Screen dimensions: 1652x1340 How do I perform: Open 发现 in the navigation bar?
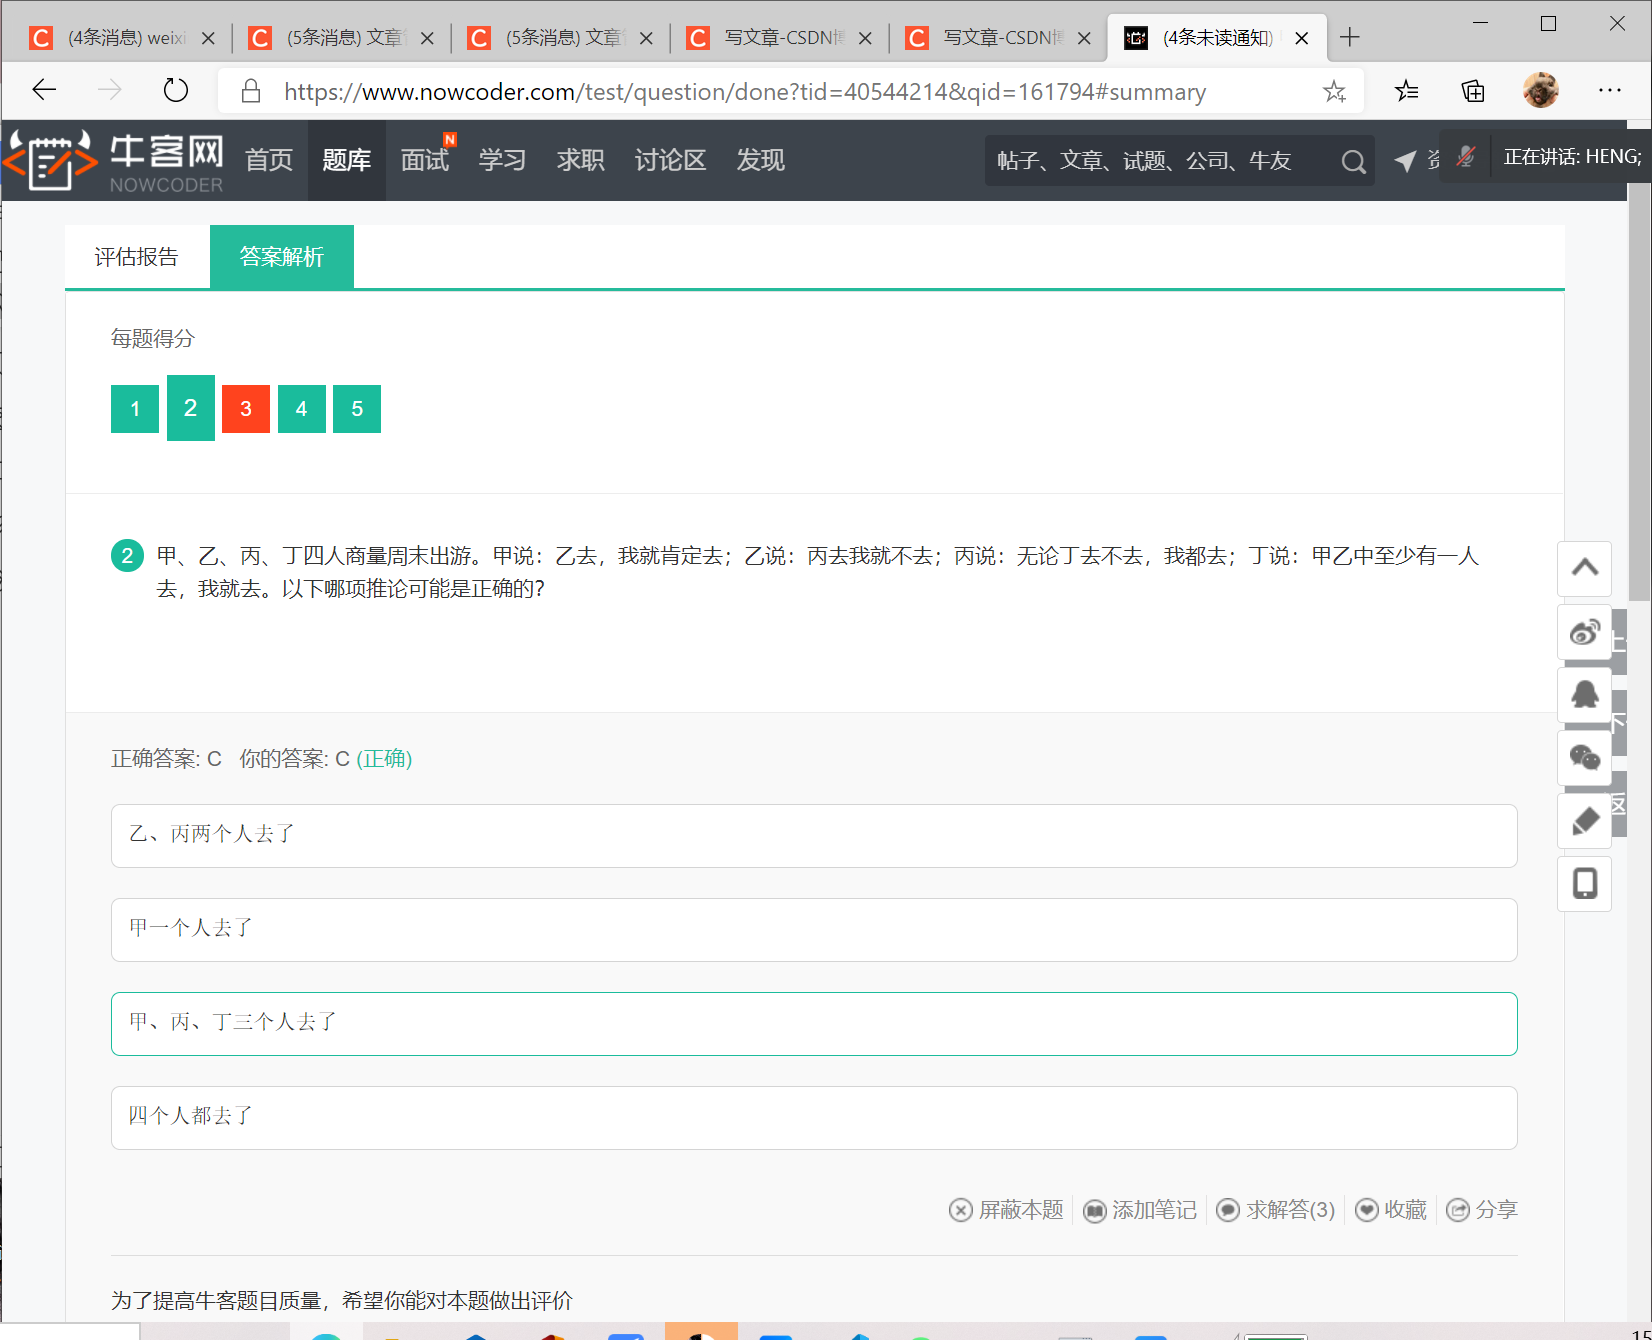click(x=760, y=160)
